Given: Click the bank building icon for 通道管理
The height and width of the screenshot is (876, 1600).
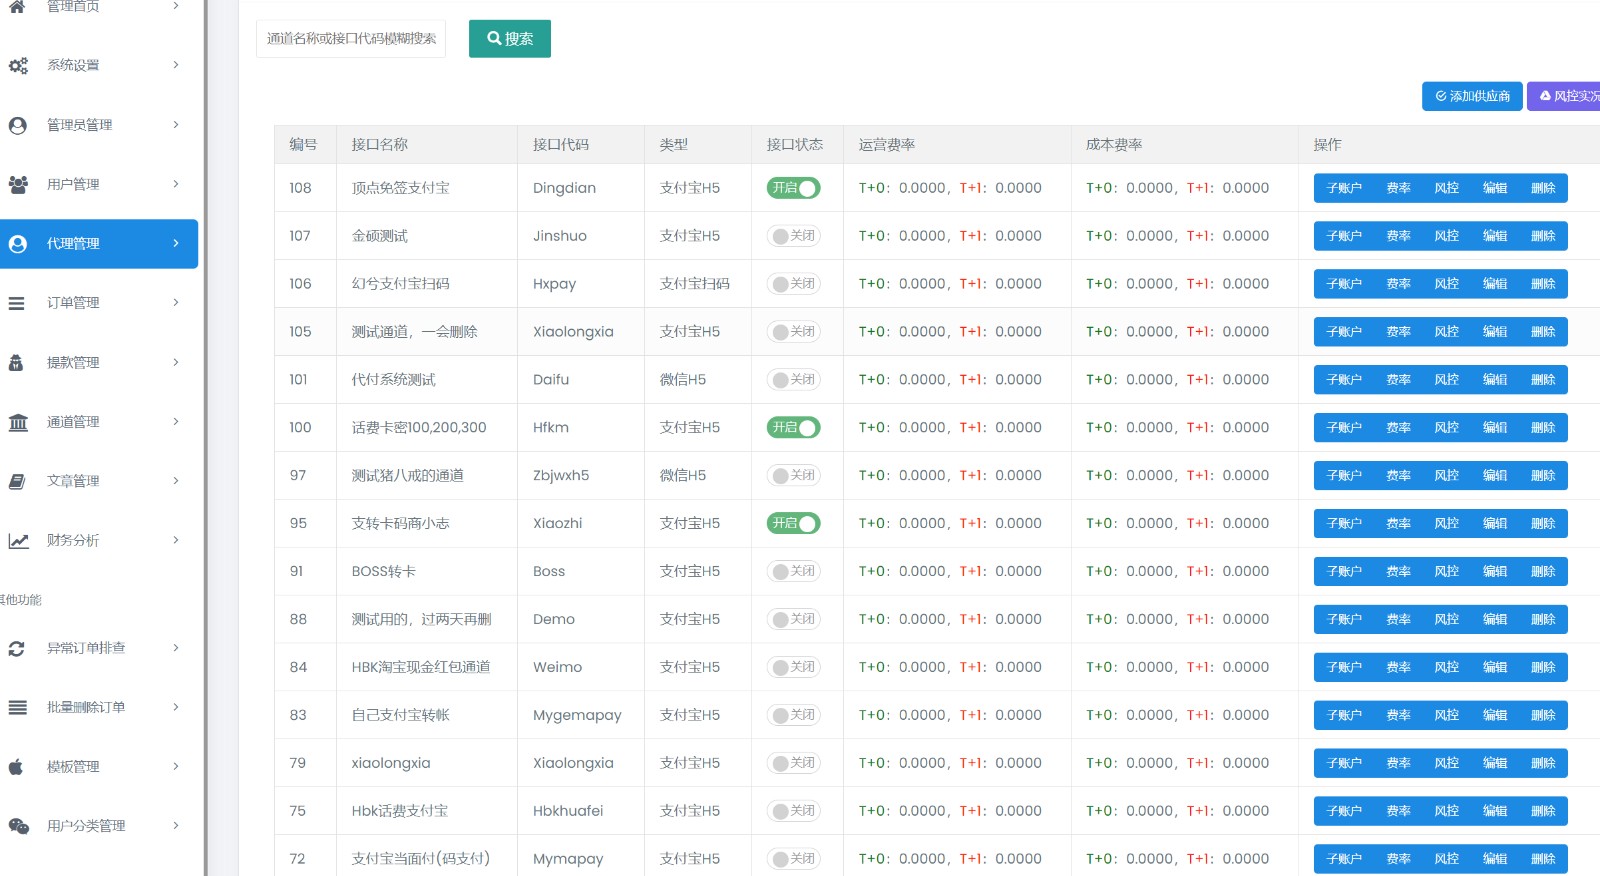Looking at the screenshot, I should coord(18,422).
